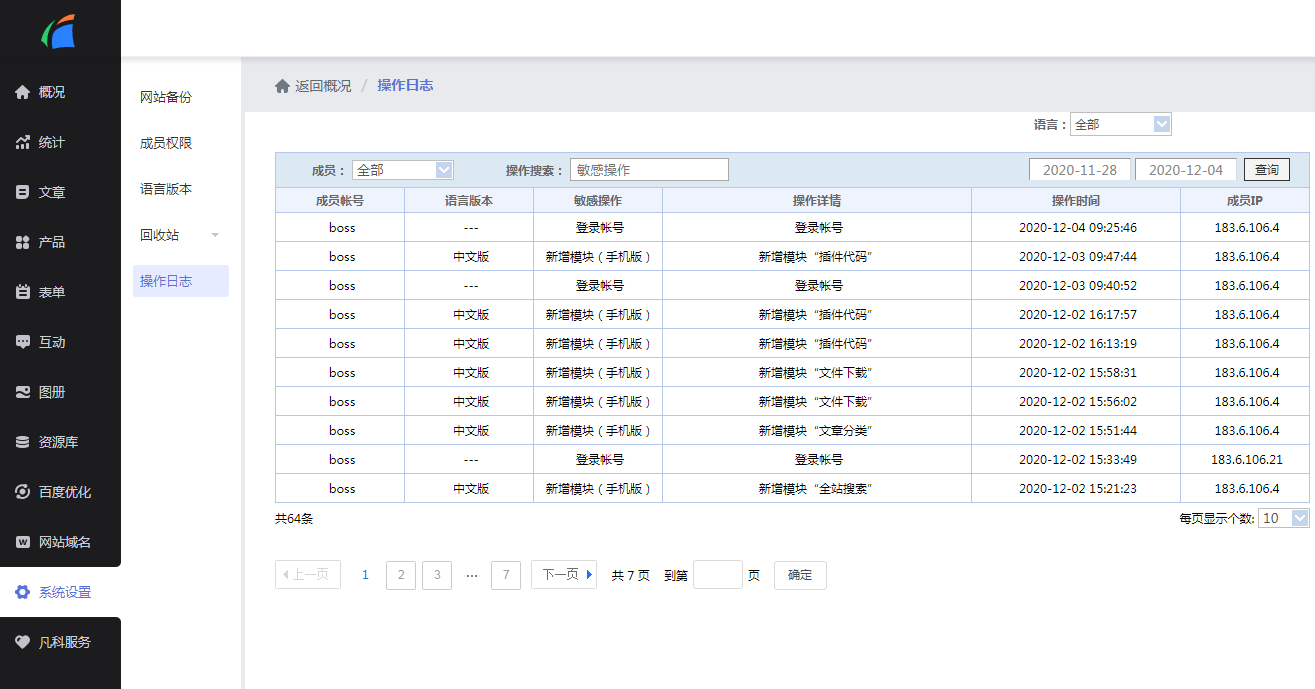Click IP address 183.6.106.21
1315x689 pixels.
pyautogui.click(x=1247, y=460)
